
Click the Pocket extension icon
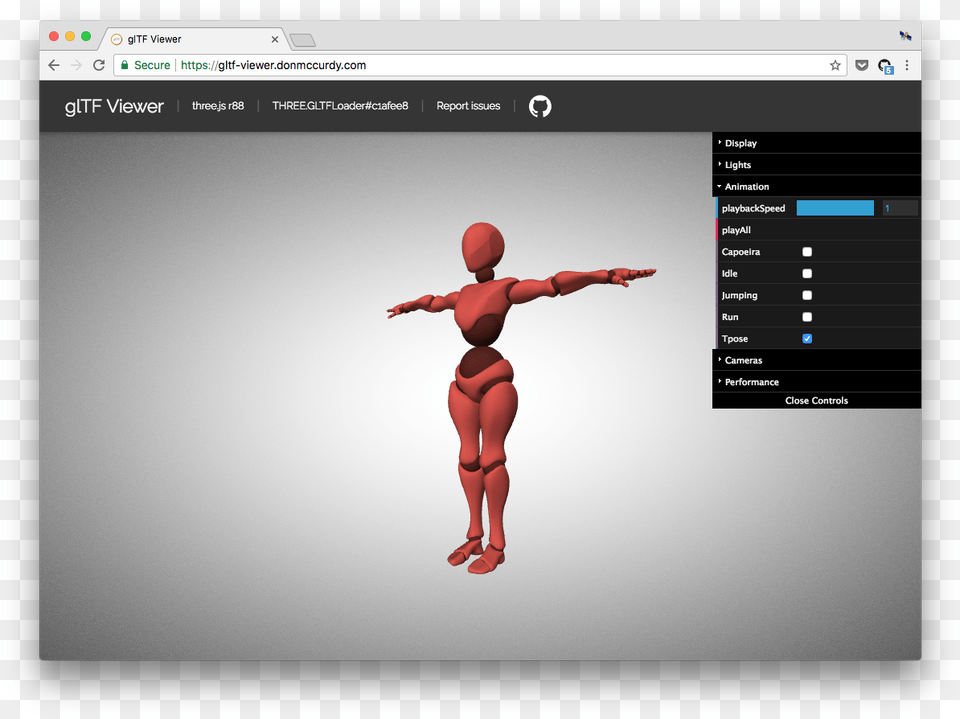click(x=861, y=65)
